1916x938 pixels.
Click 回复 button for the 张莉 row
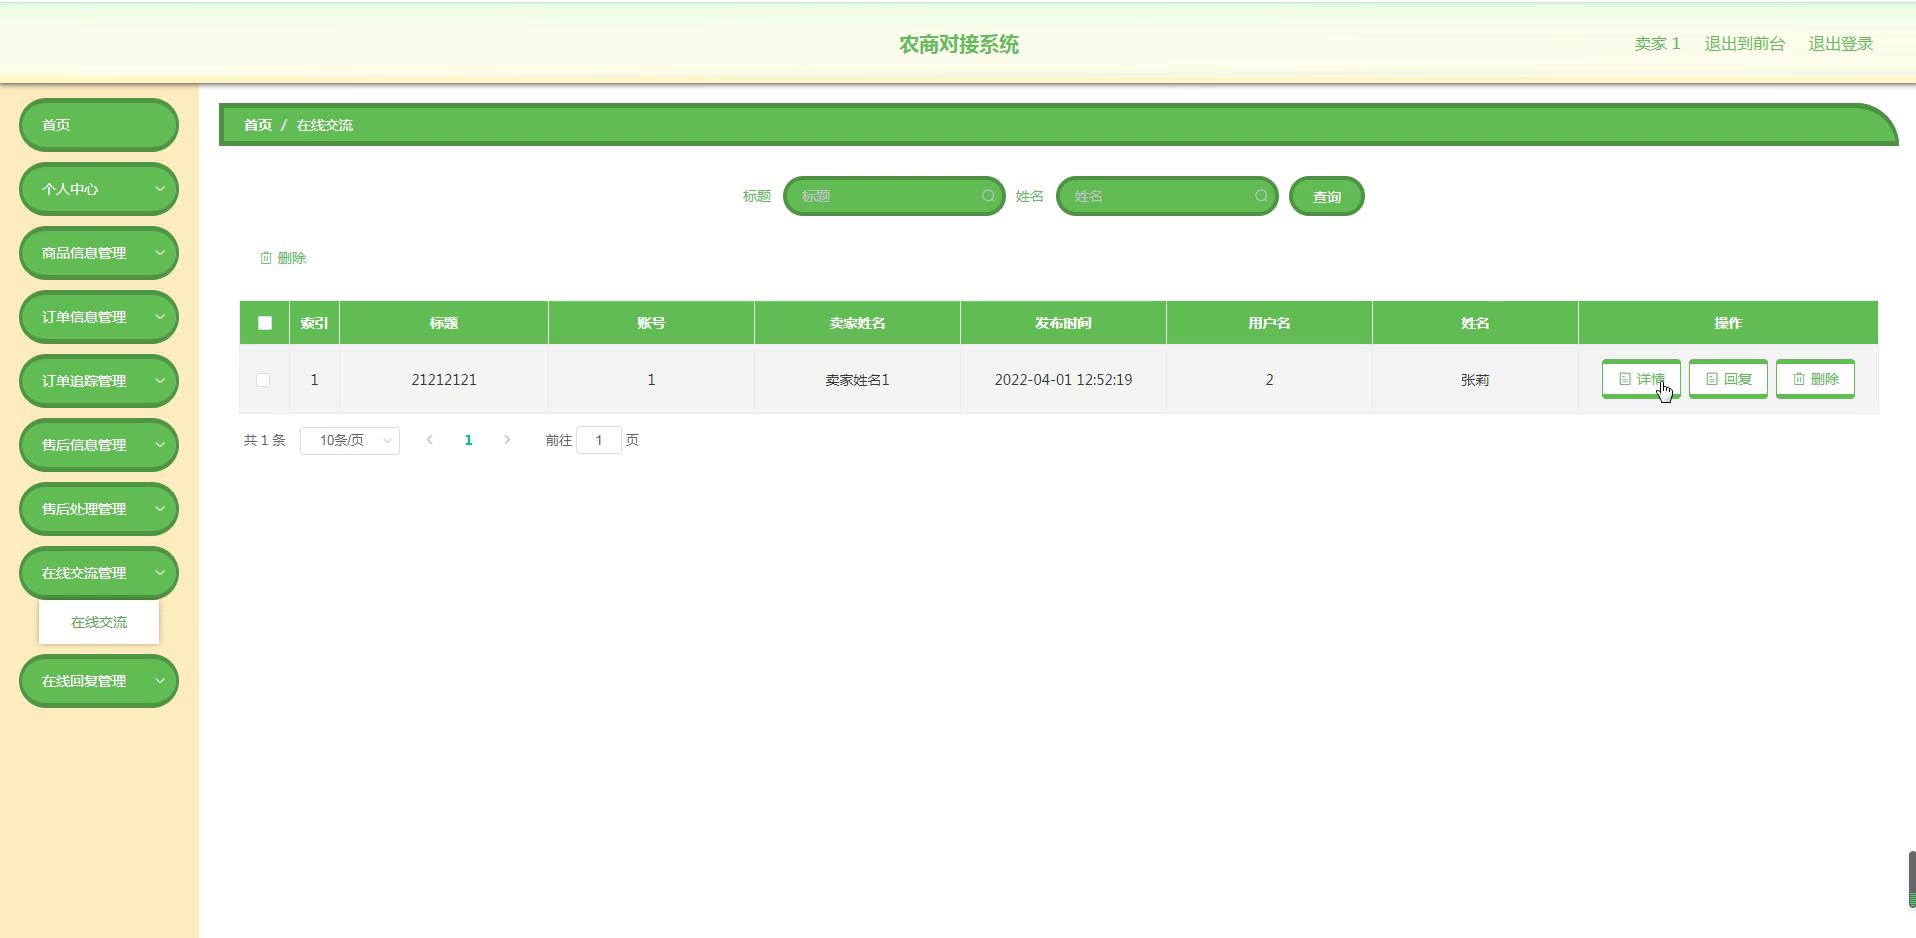click(1727, 379)
